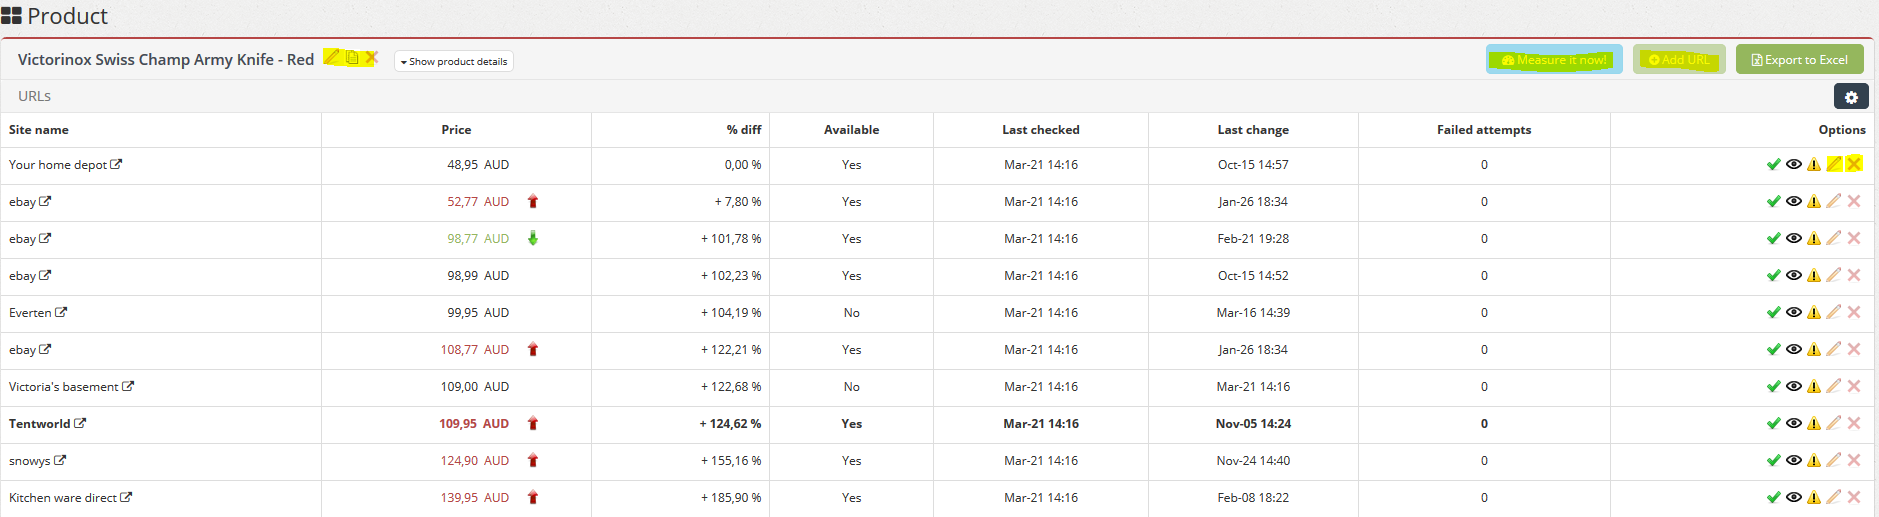Edit the product name with pencil icon
The height and width of the screenshot is (517, 1879).
[332, 57]
